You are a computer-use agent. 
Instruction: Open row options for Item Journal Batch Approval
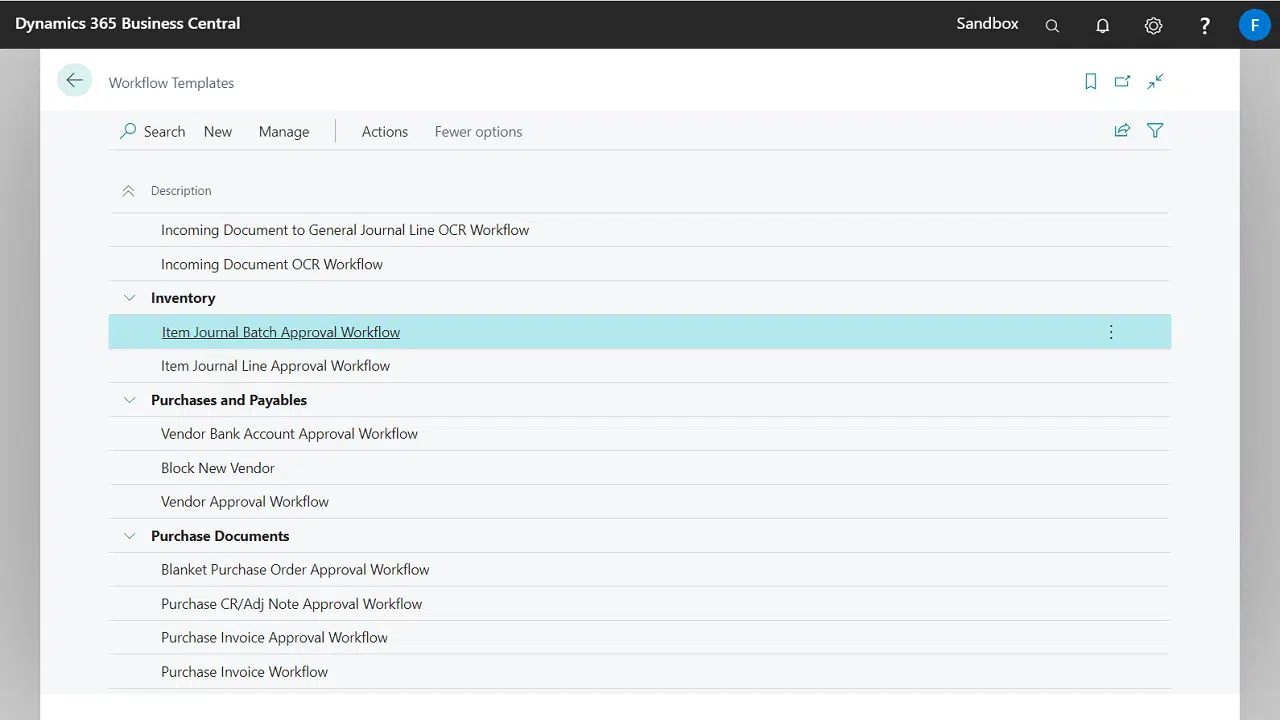point(1111,332)
